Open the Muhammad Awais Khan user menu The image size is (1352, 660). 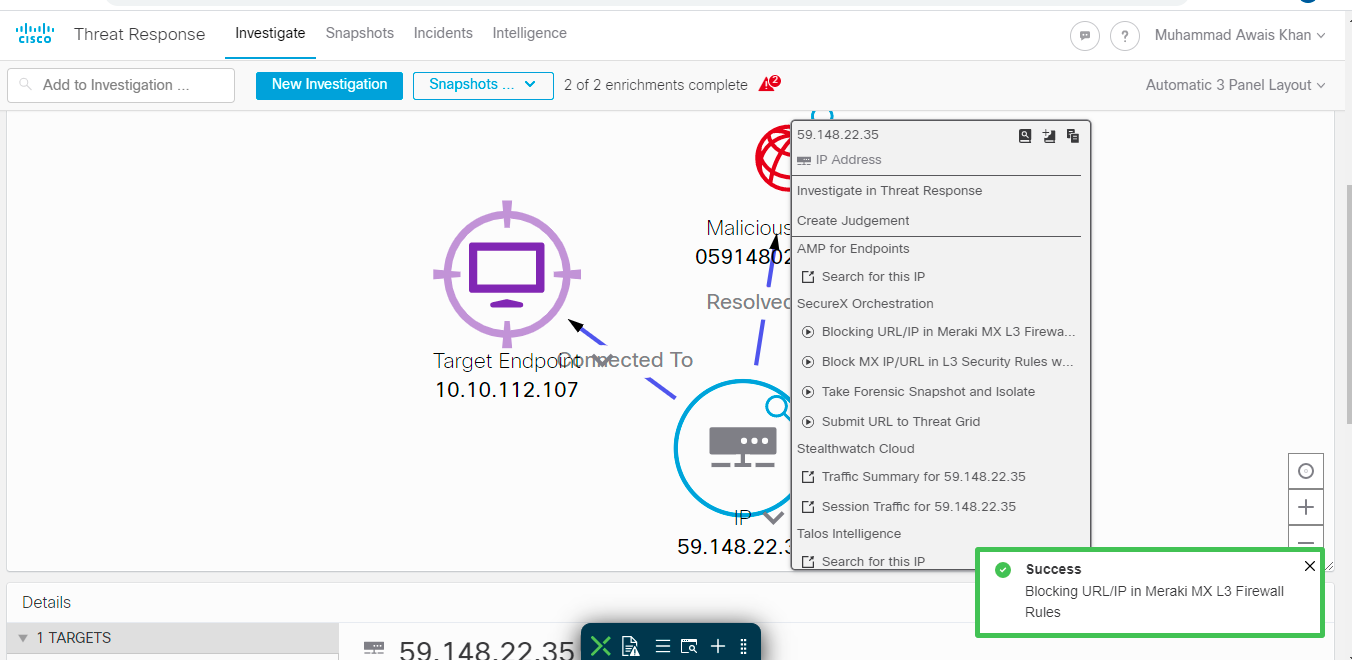point(1240,35)
